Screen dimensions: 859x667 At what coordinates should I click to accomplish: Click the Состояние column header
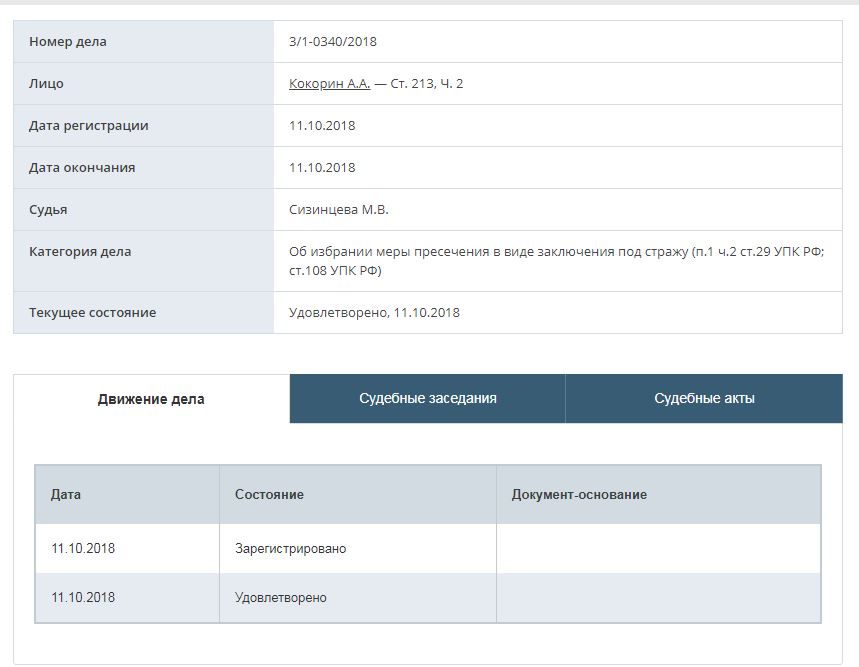point(269,495)
